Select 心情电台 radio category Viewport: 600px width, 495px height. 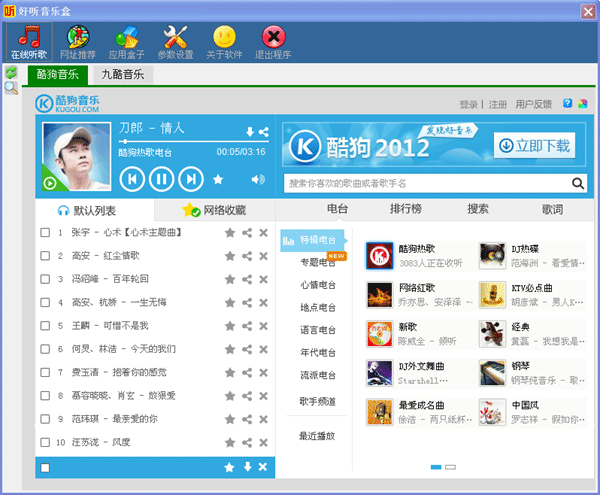318,285
